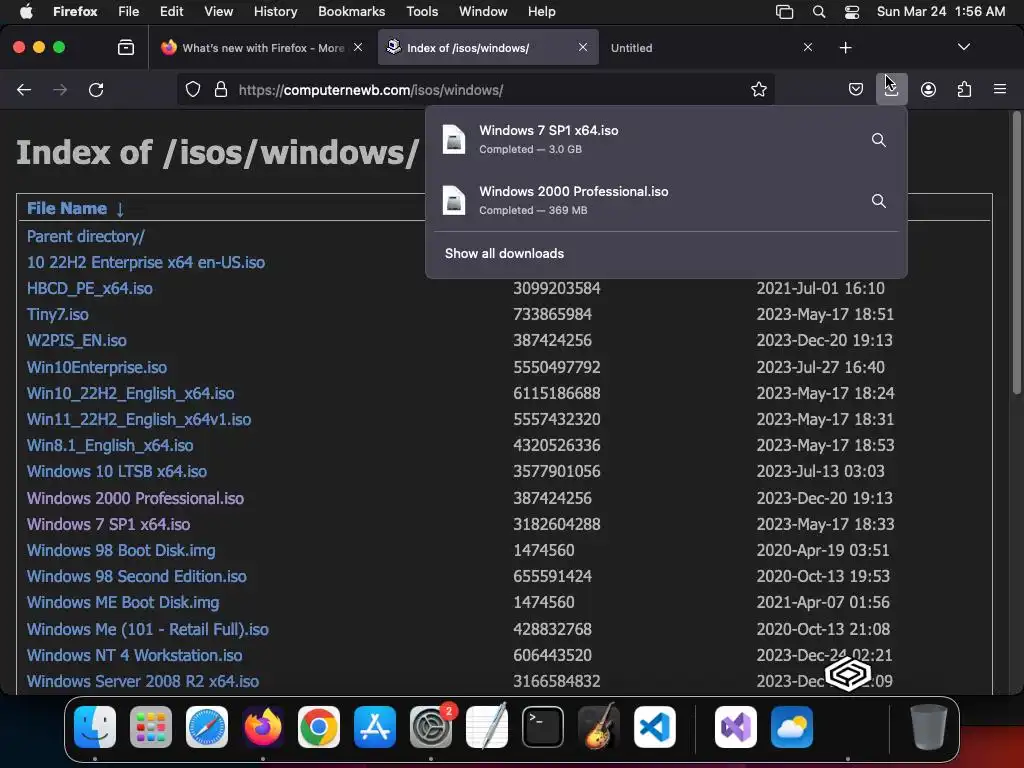Image resolution: width=1024 pixels, height=768 pixels.
Task: Download Win11_22H2_English_x64v1.iso
Action: tap(139, 419)
